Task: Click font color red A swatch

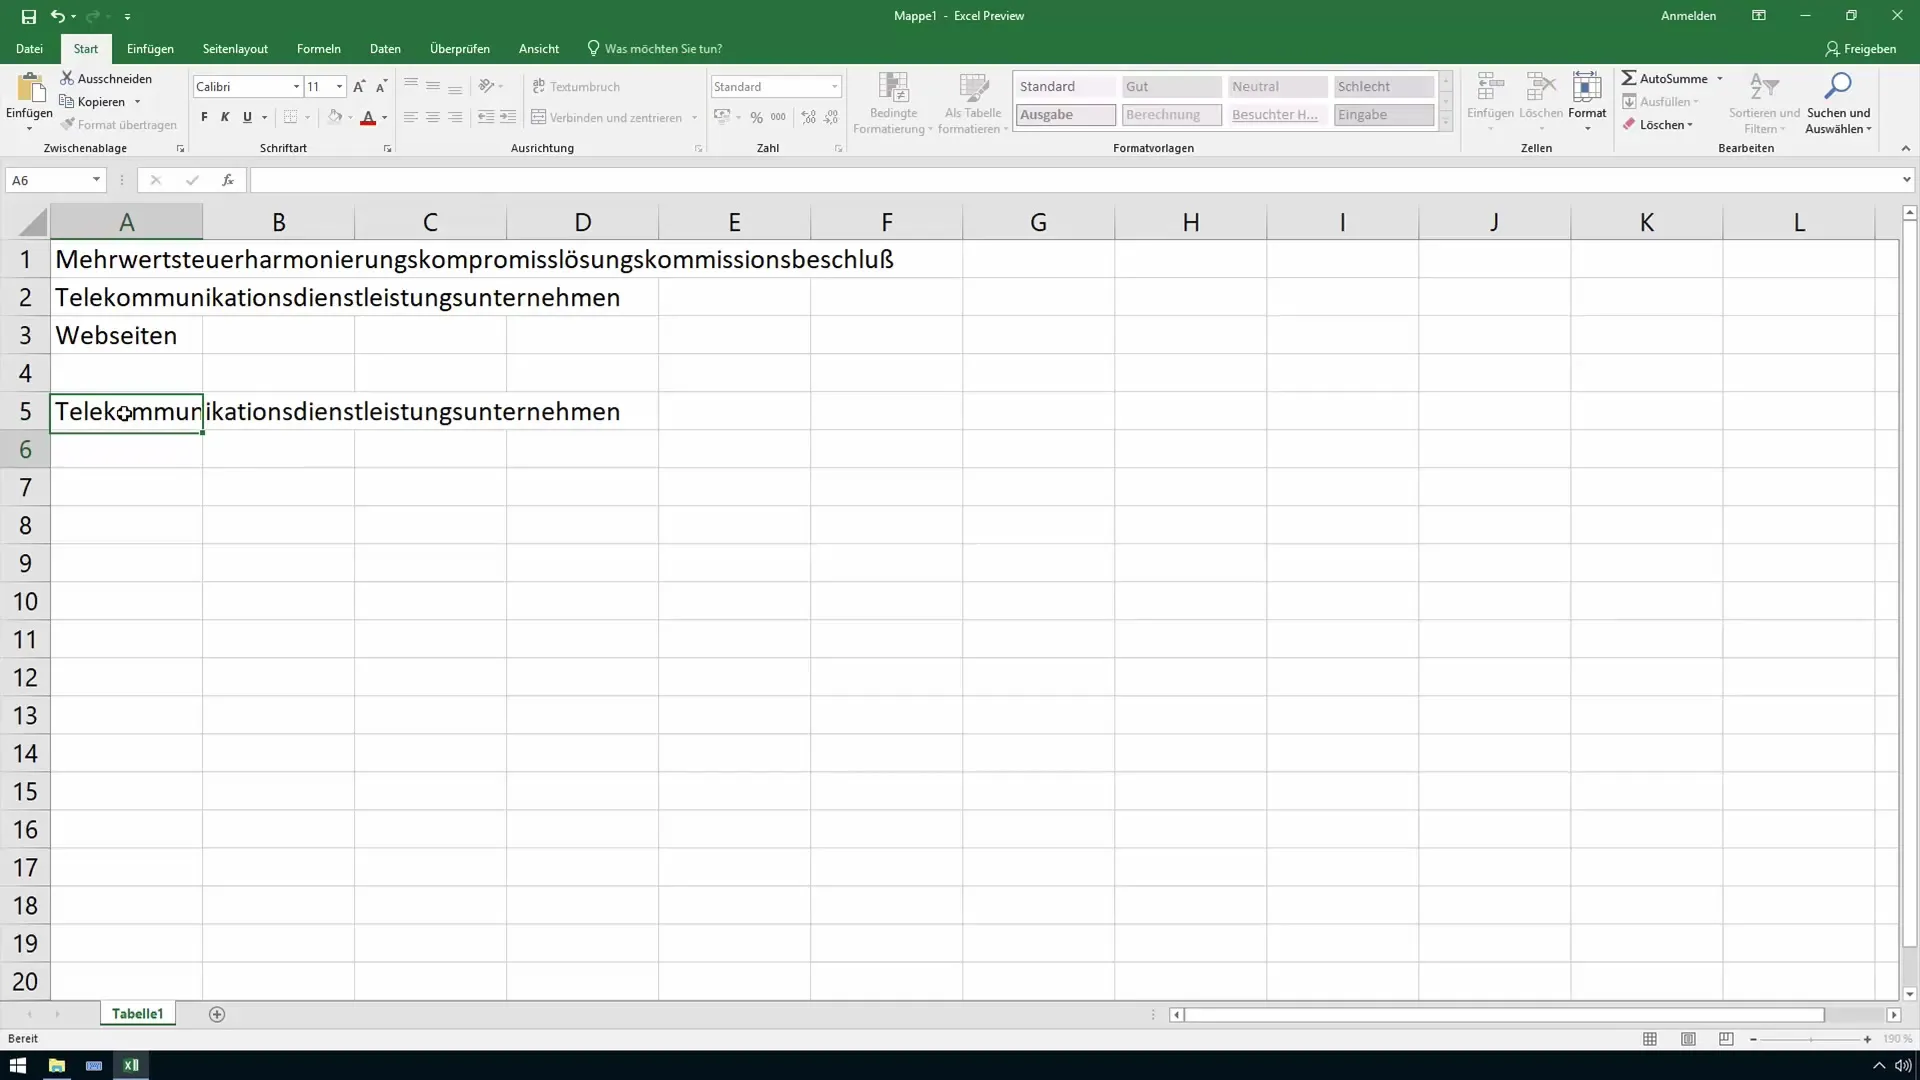Action: pos(368,117)
